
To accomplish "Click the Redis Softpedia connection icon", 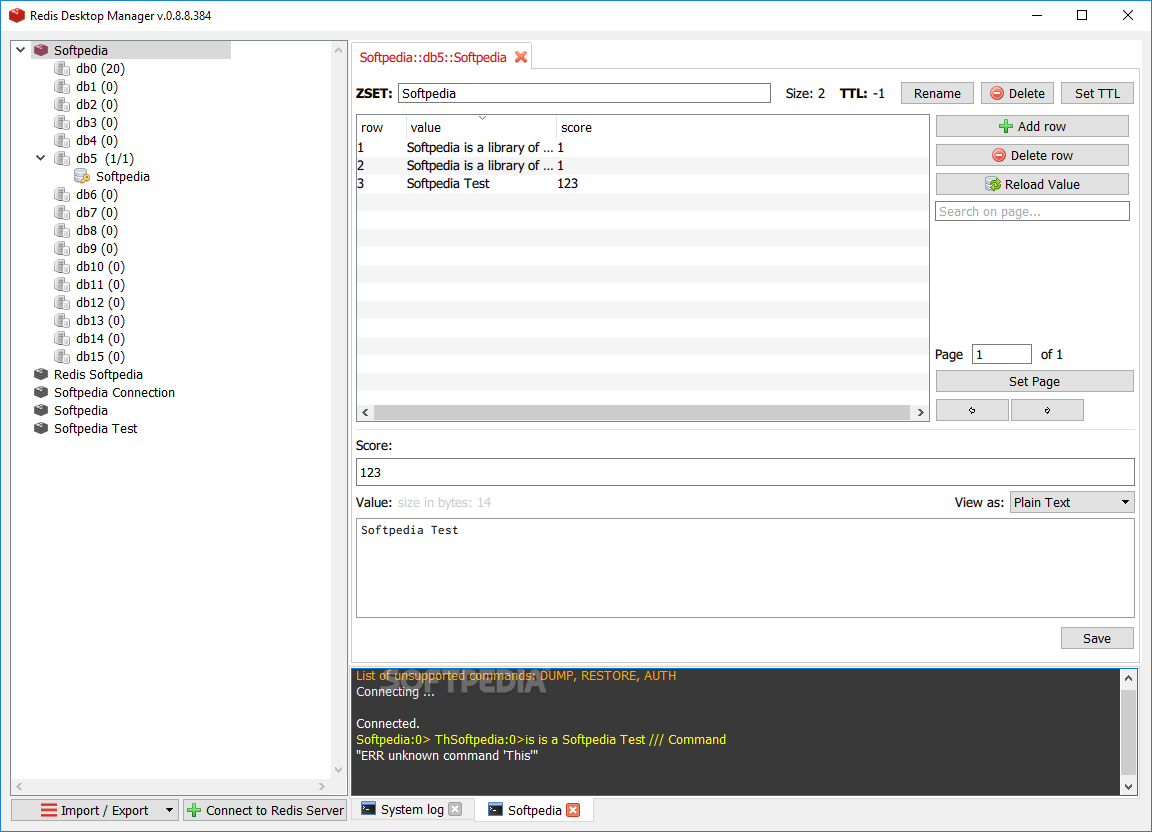I will click(41, 374).
